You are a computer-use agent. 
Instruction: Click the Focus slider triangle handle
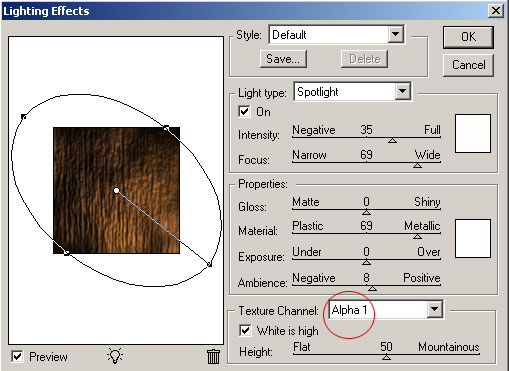(417, 165)
